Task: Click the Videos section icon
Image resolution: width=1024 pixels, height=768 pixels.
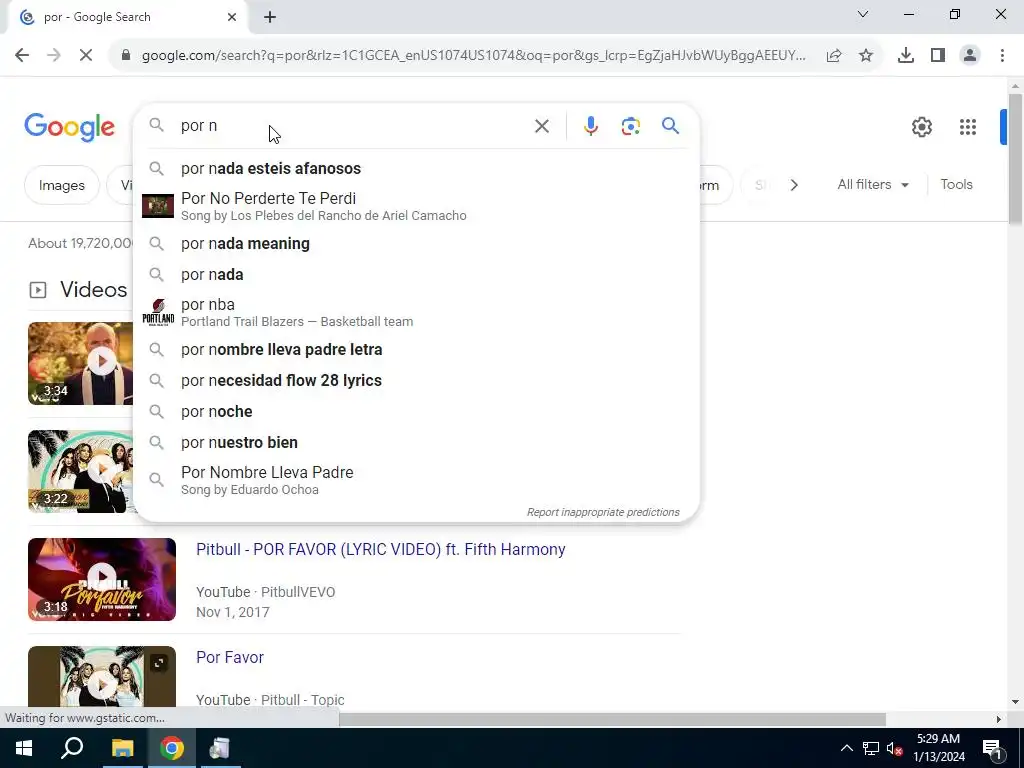Action: (38, 290)
